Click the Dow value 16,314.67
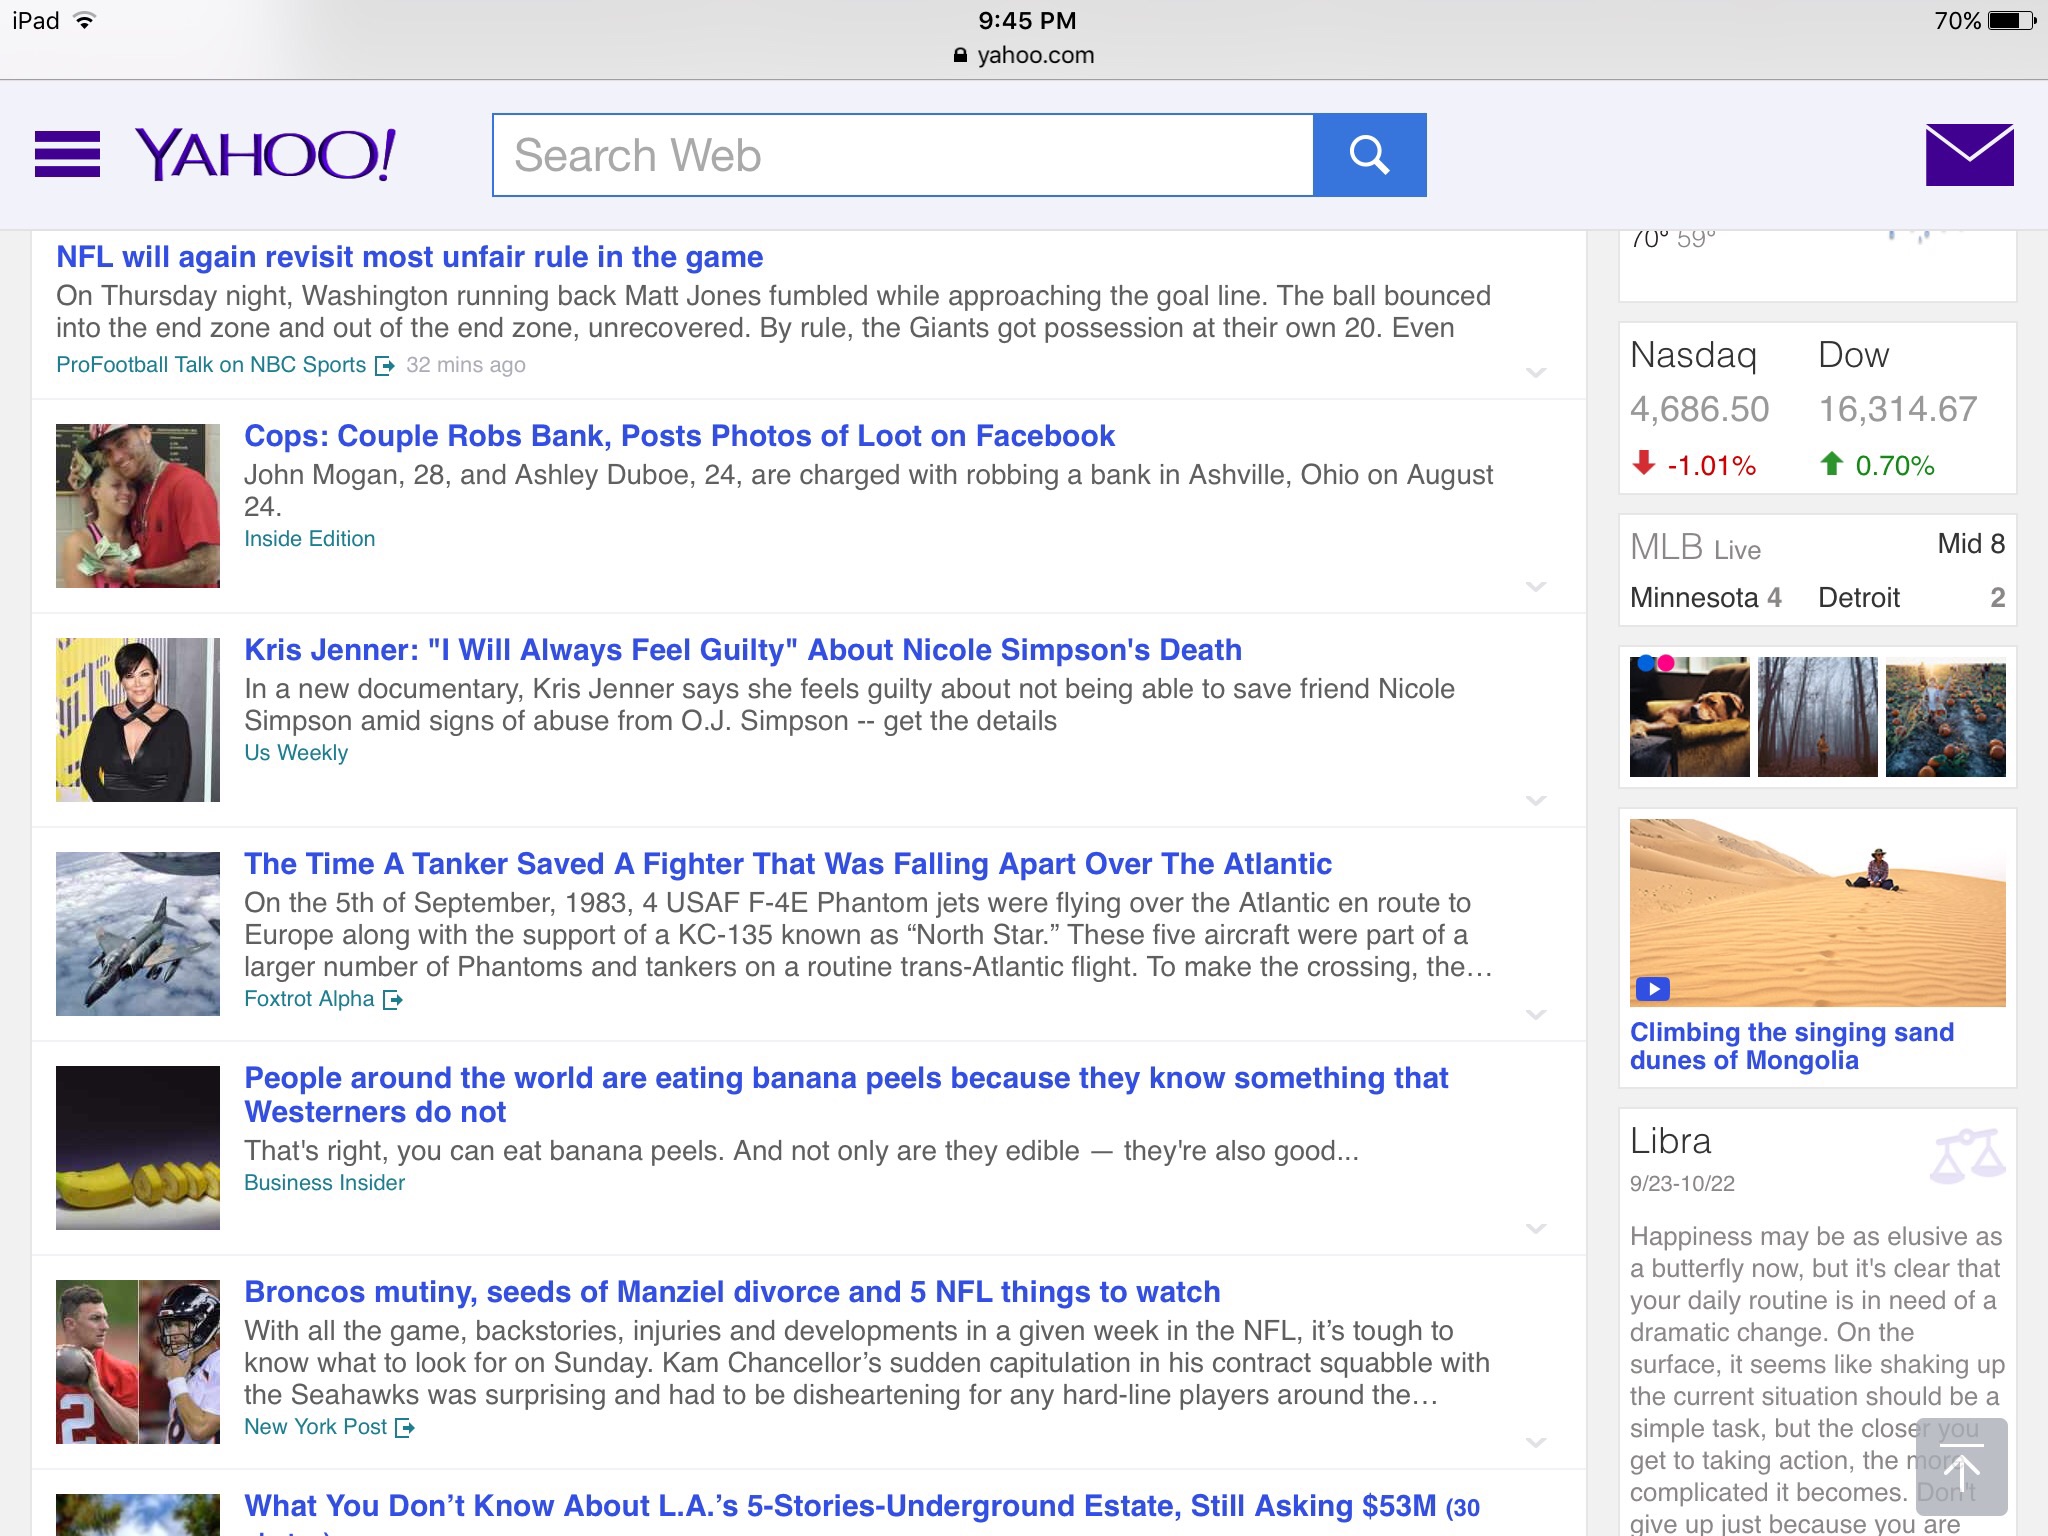The image size is (2048, 1536). pyautogui.click(x=1898, y=409)
